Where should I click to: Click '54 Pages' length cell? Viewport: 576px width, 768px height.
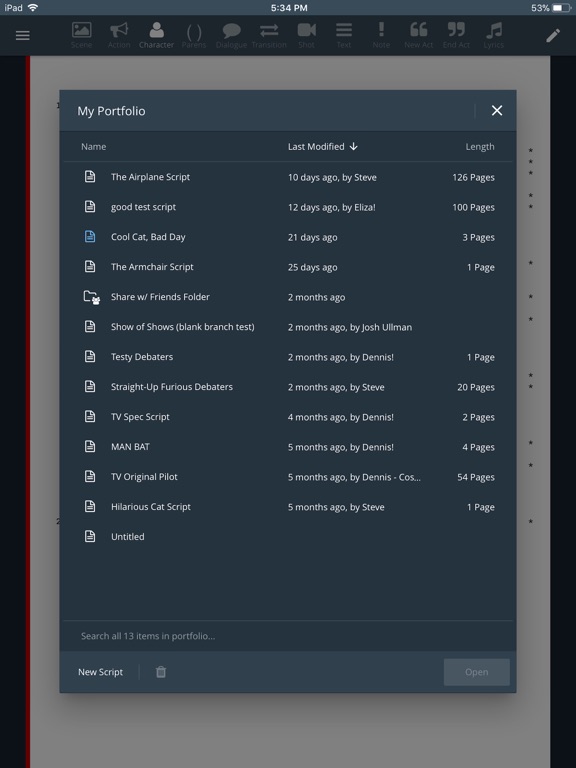(x=476, y=477)
